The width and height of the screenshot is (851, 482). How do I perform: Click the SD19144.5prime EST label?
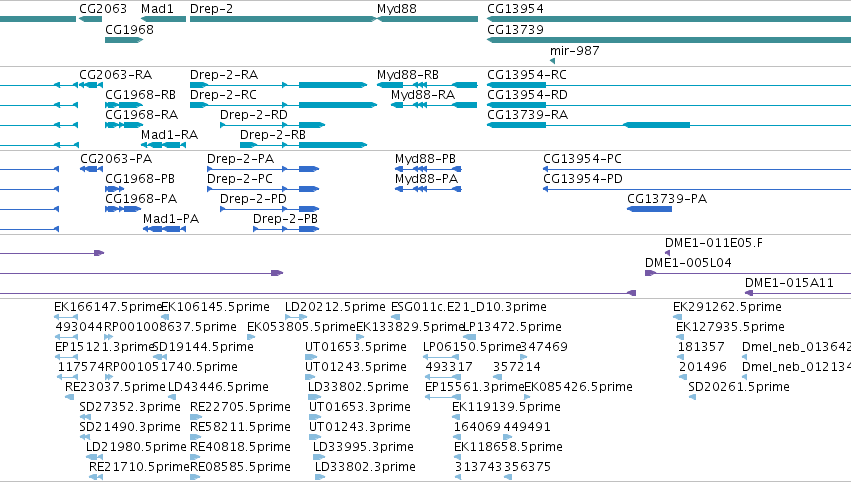[203, 347]
